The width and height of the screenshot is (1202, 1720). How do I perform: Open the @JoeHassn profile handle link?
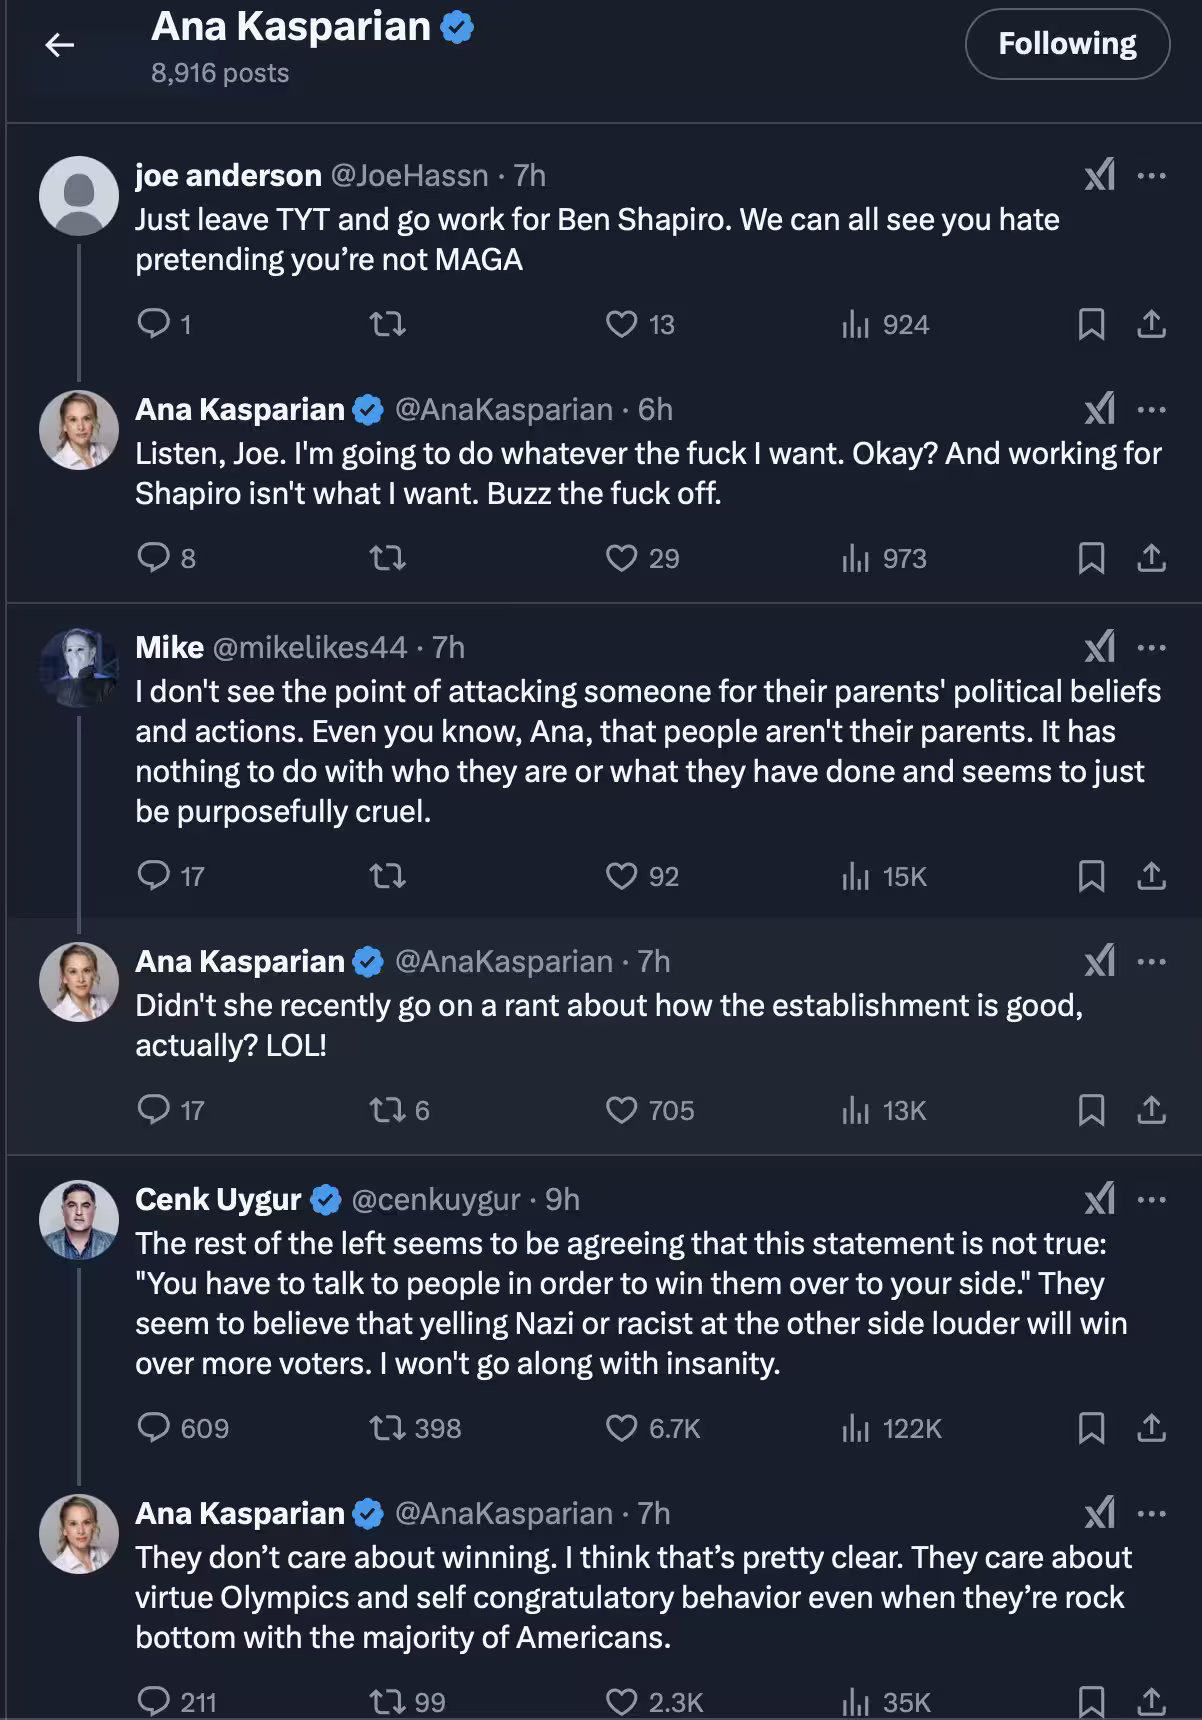click(x=409, y=176)
